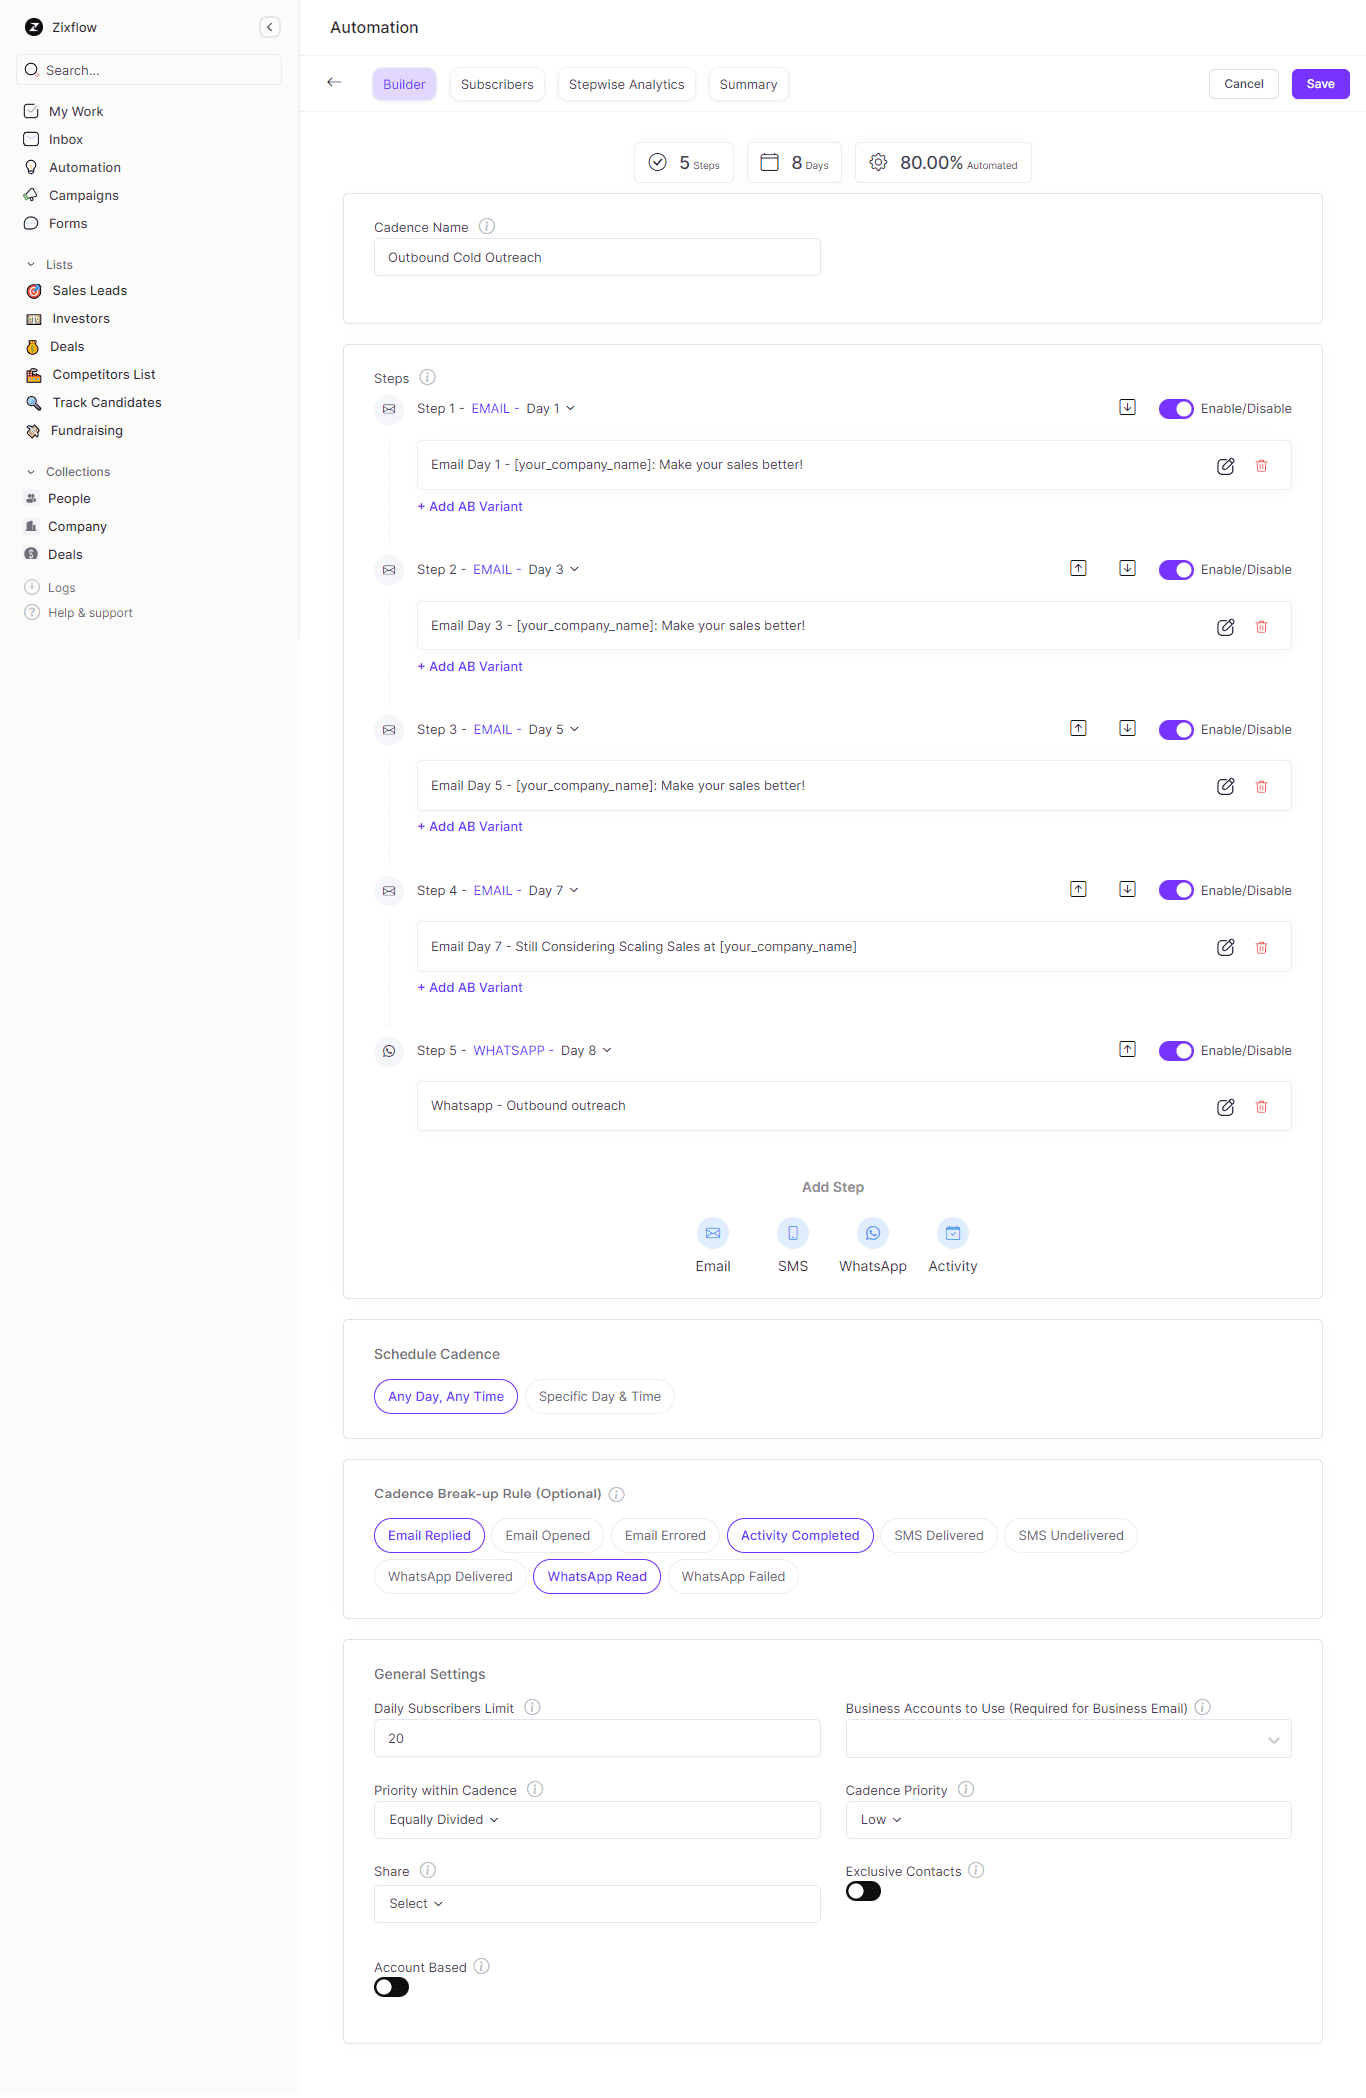Move Step 4 down

click(1127, 889)
